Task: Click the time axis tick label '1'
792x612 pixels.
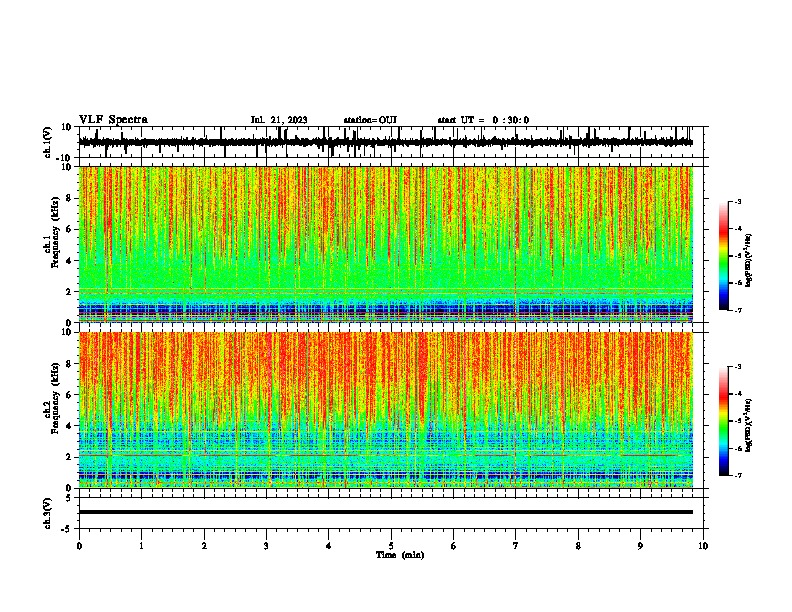Action: 141,546
